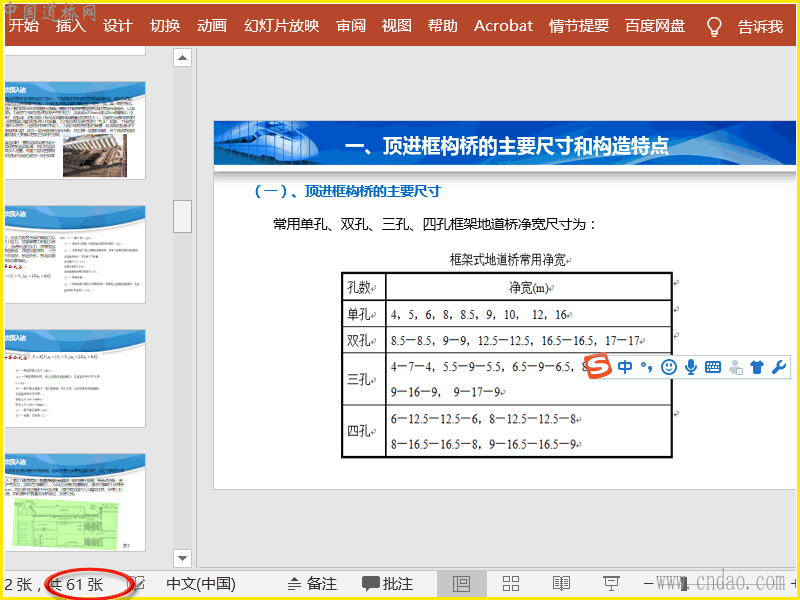Screen dimensions: 800x600
Task: Select the thumbnail between the formula and green-diagram slides
Action: pos(75,379)
